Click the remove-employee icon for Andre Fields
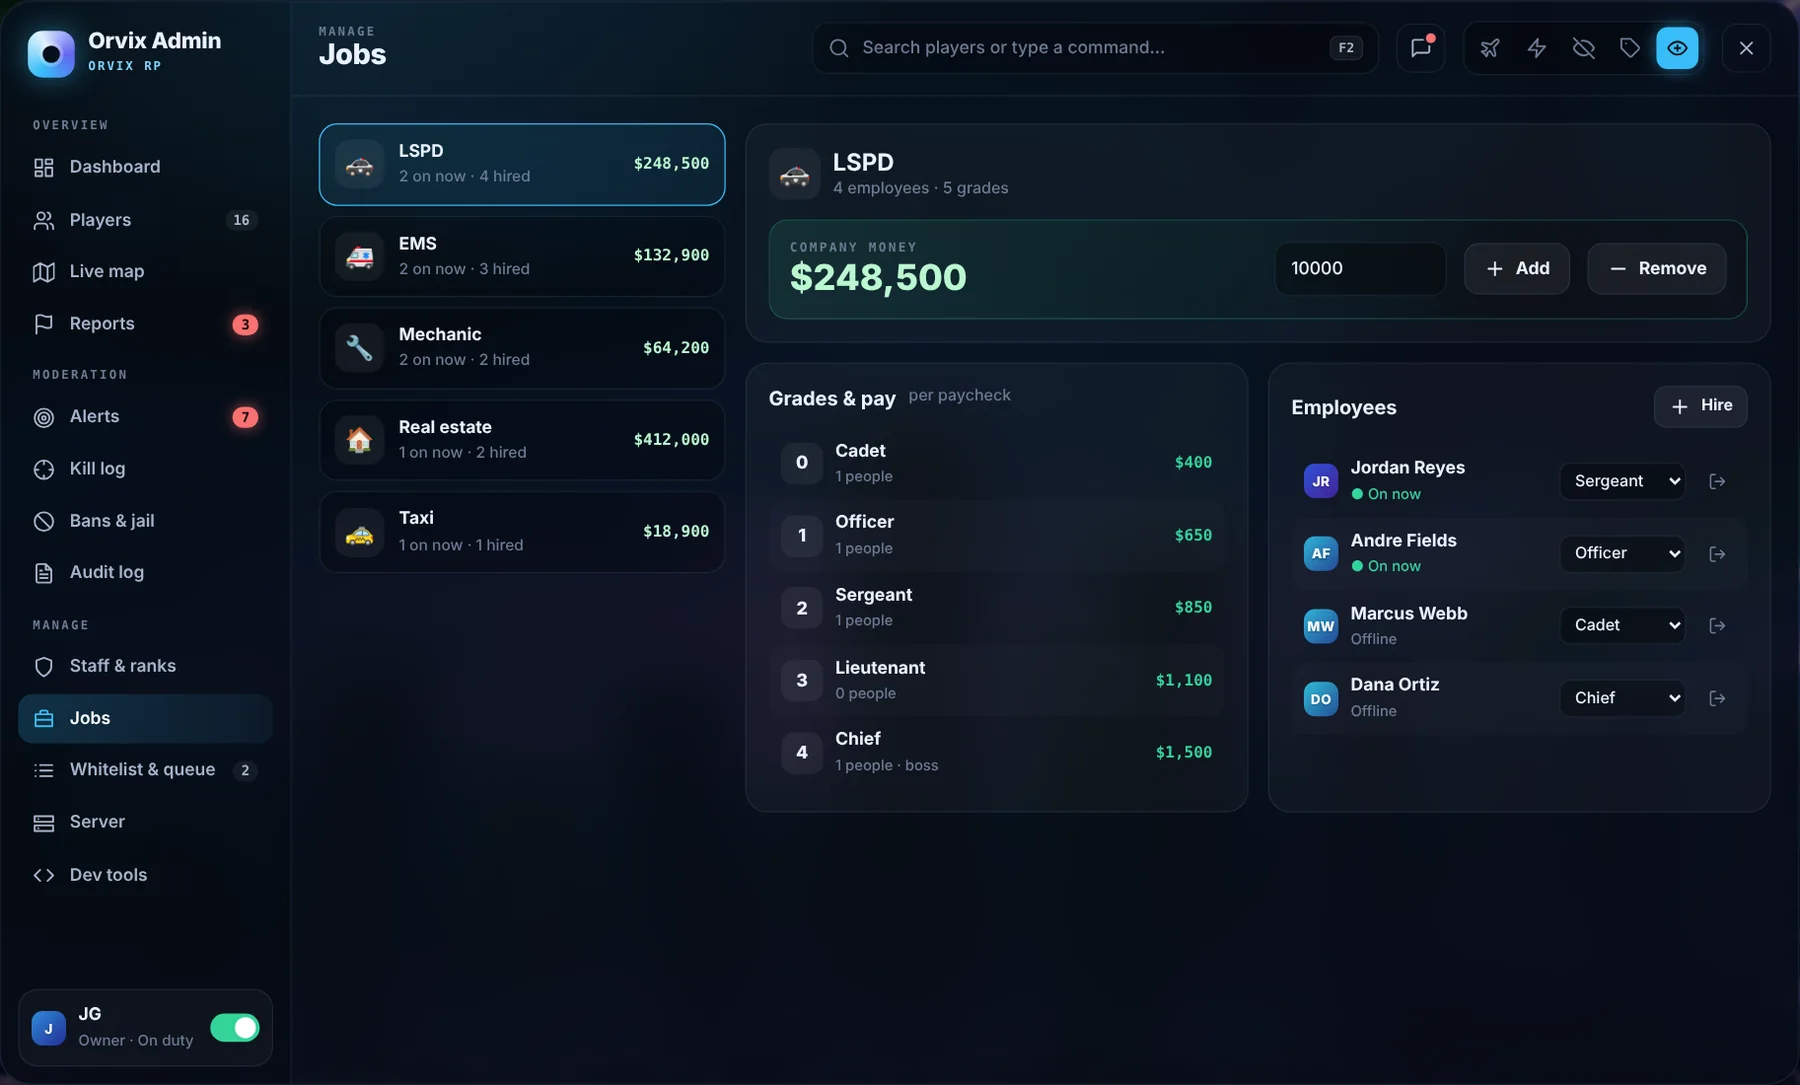Screen dimensions: 1800x1085 coord(1717,553)
